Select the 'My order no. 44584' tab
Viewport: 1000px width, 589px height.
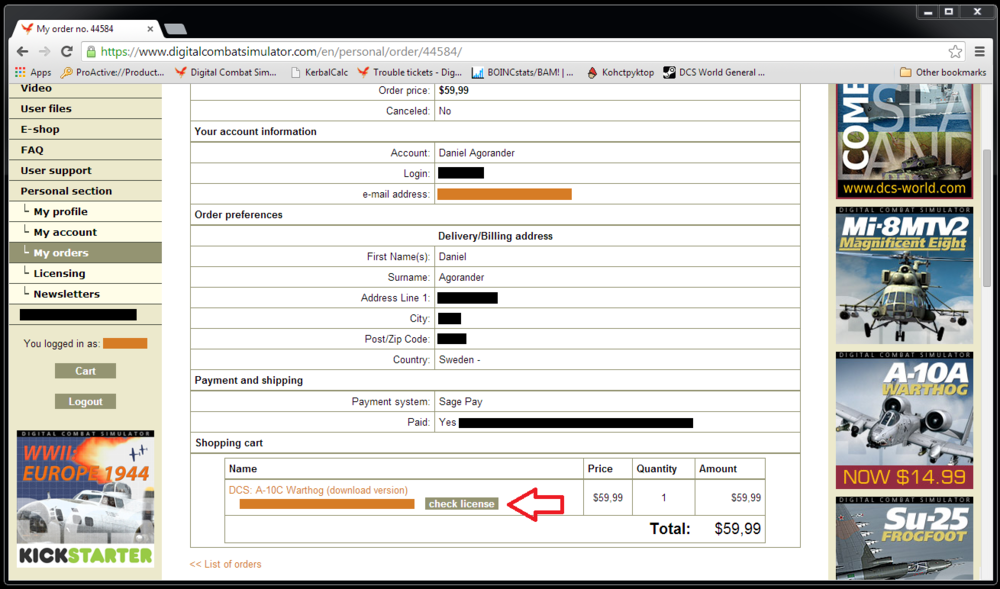86,29
